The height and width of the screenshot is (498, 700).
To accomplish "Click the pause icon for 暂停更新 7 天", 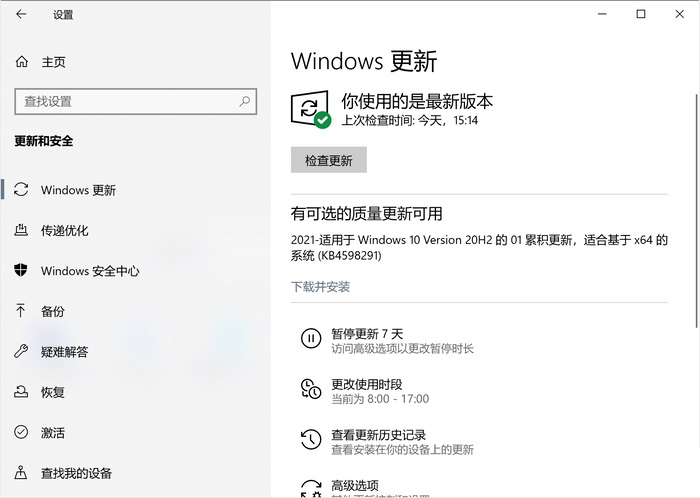I will pos(311,339).
